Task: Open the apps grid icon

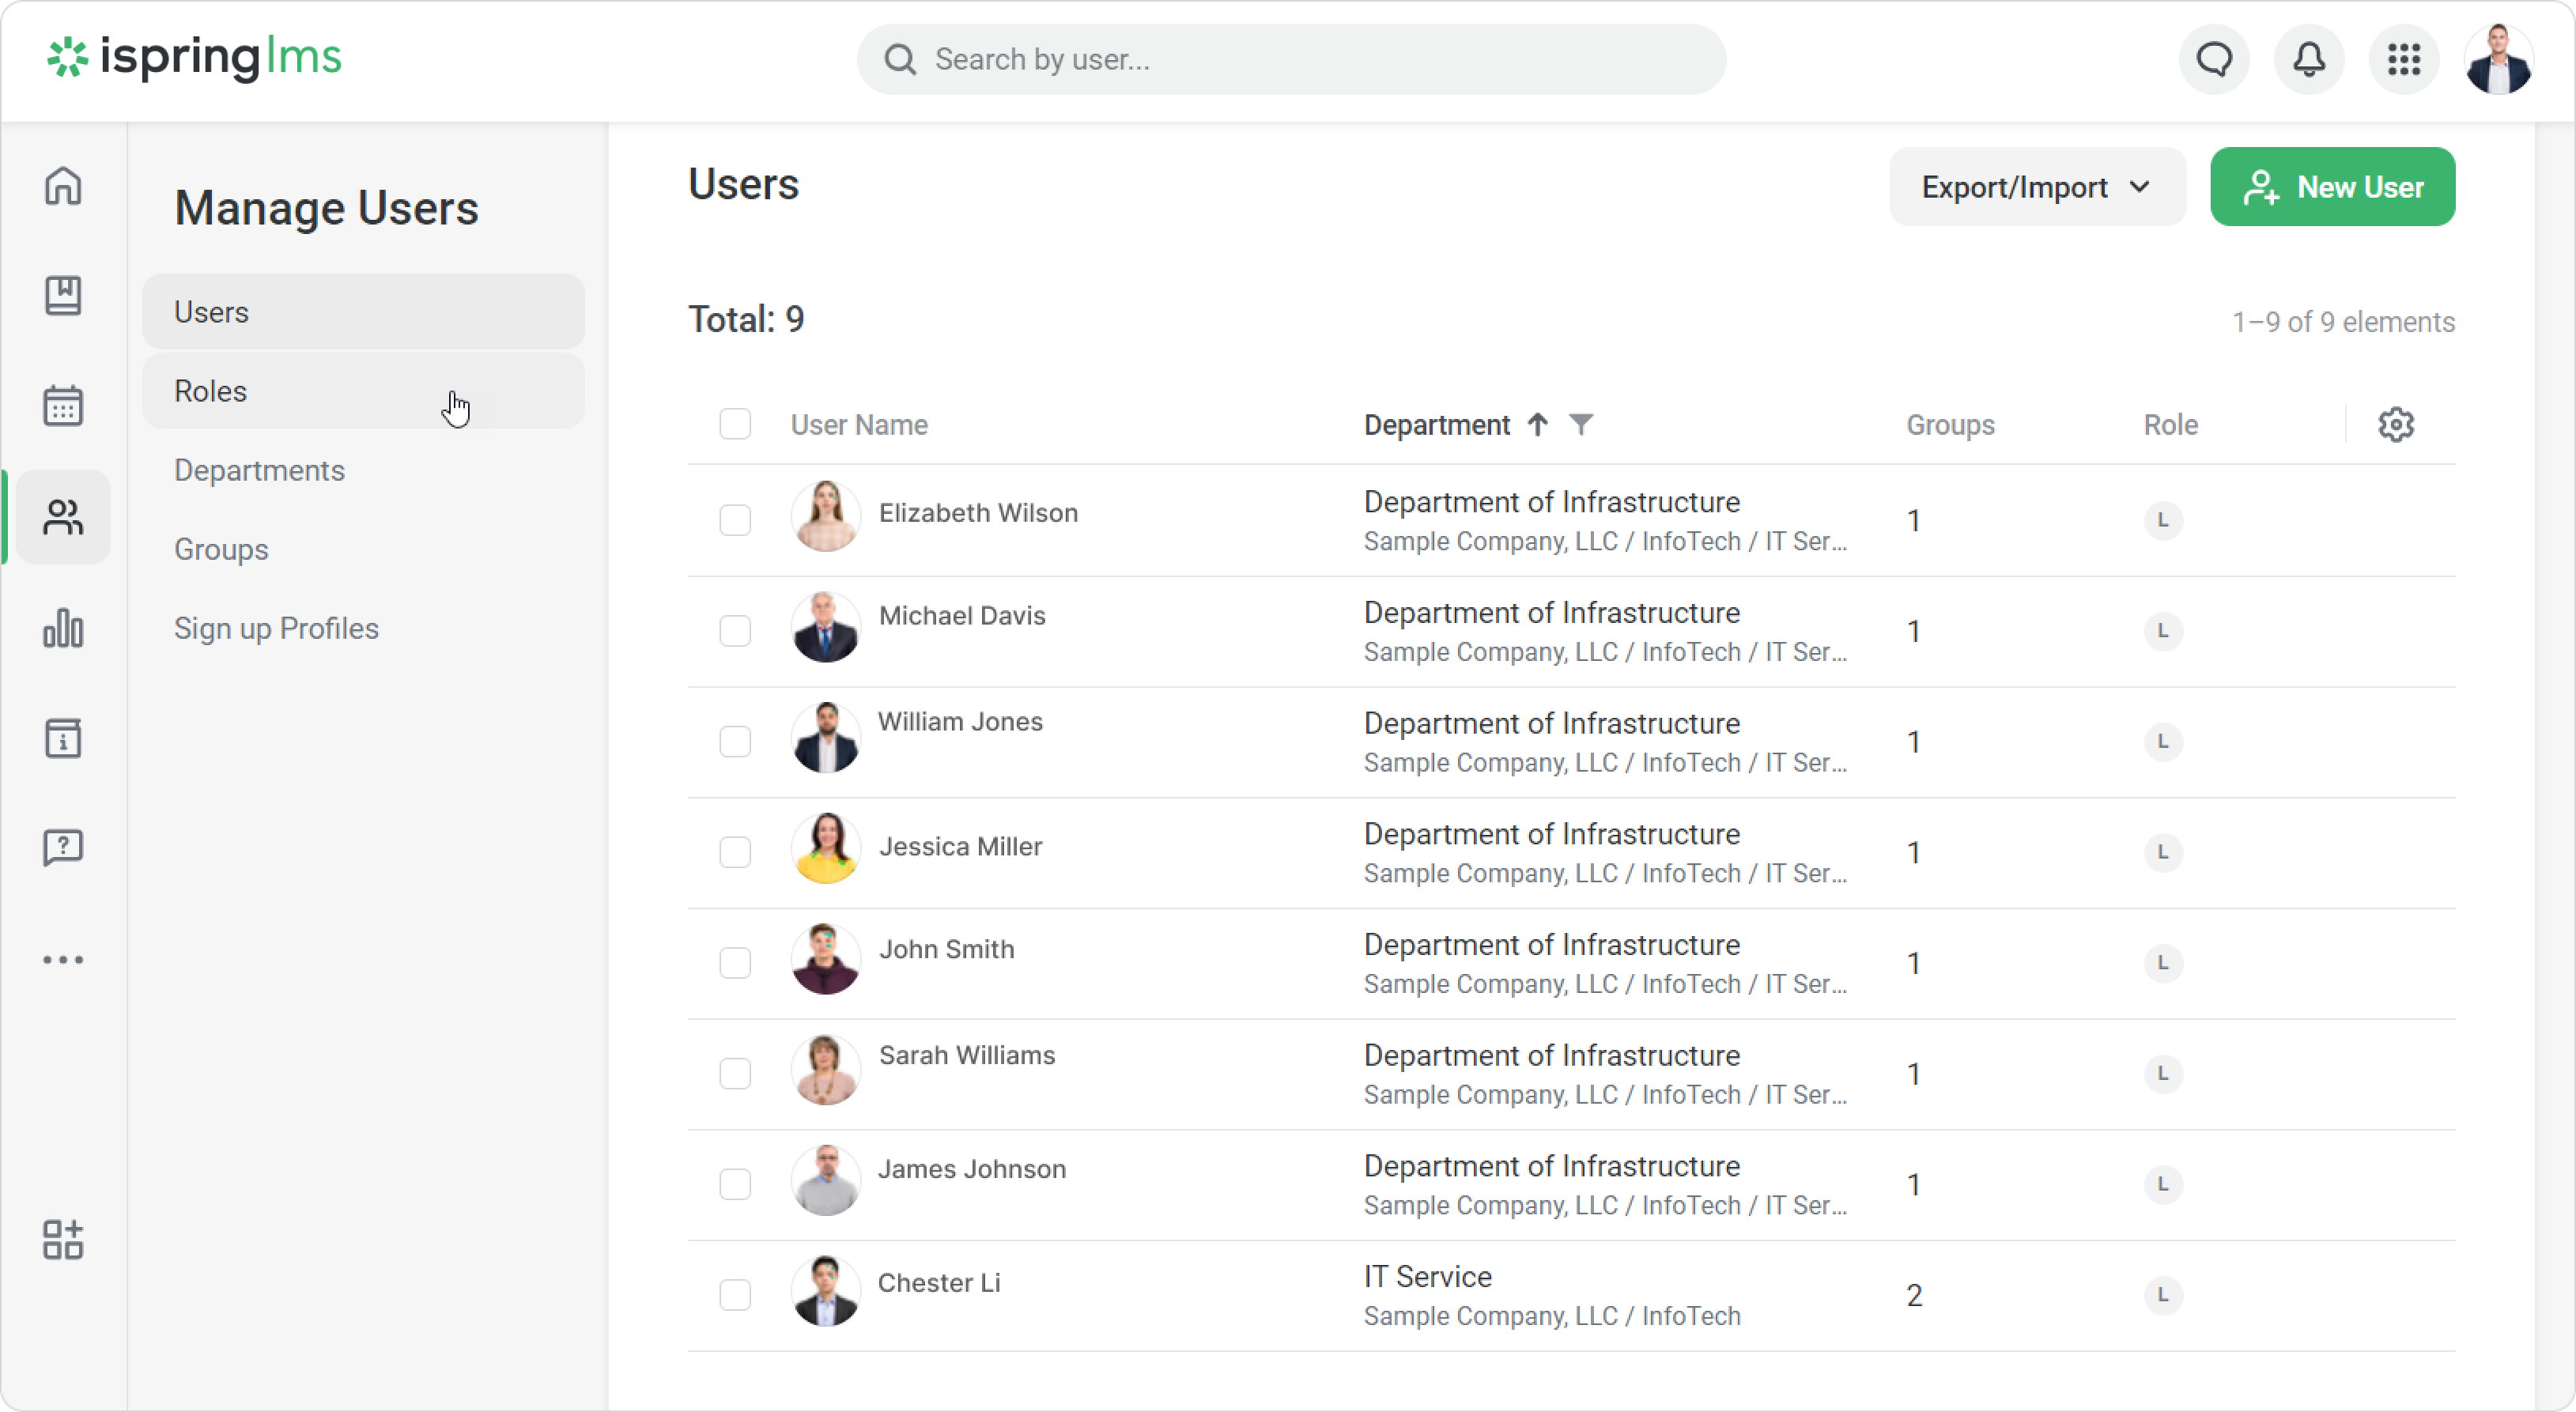Action: click(x=2403, y=59)
